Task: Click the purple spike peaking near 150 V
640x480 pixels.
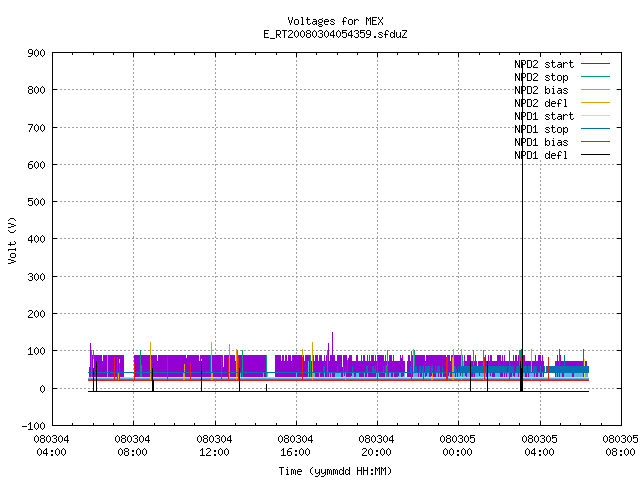Action: point(332,343)
